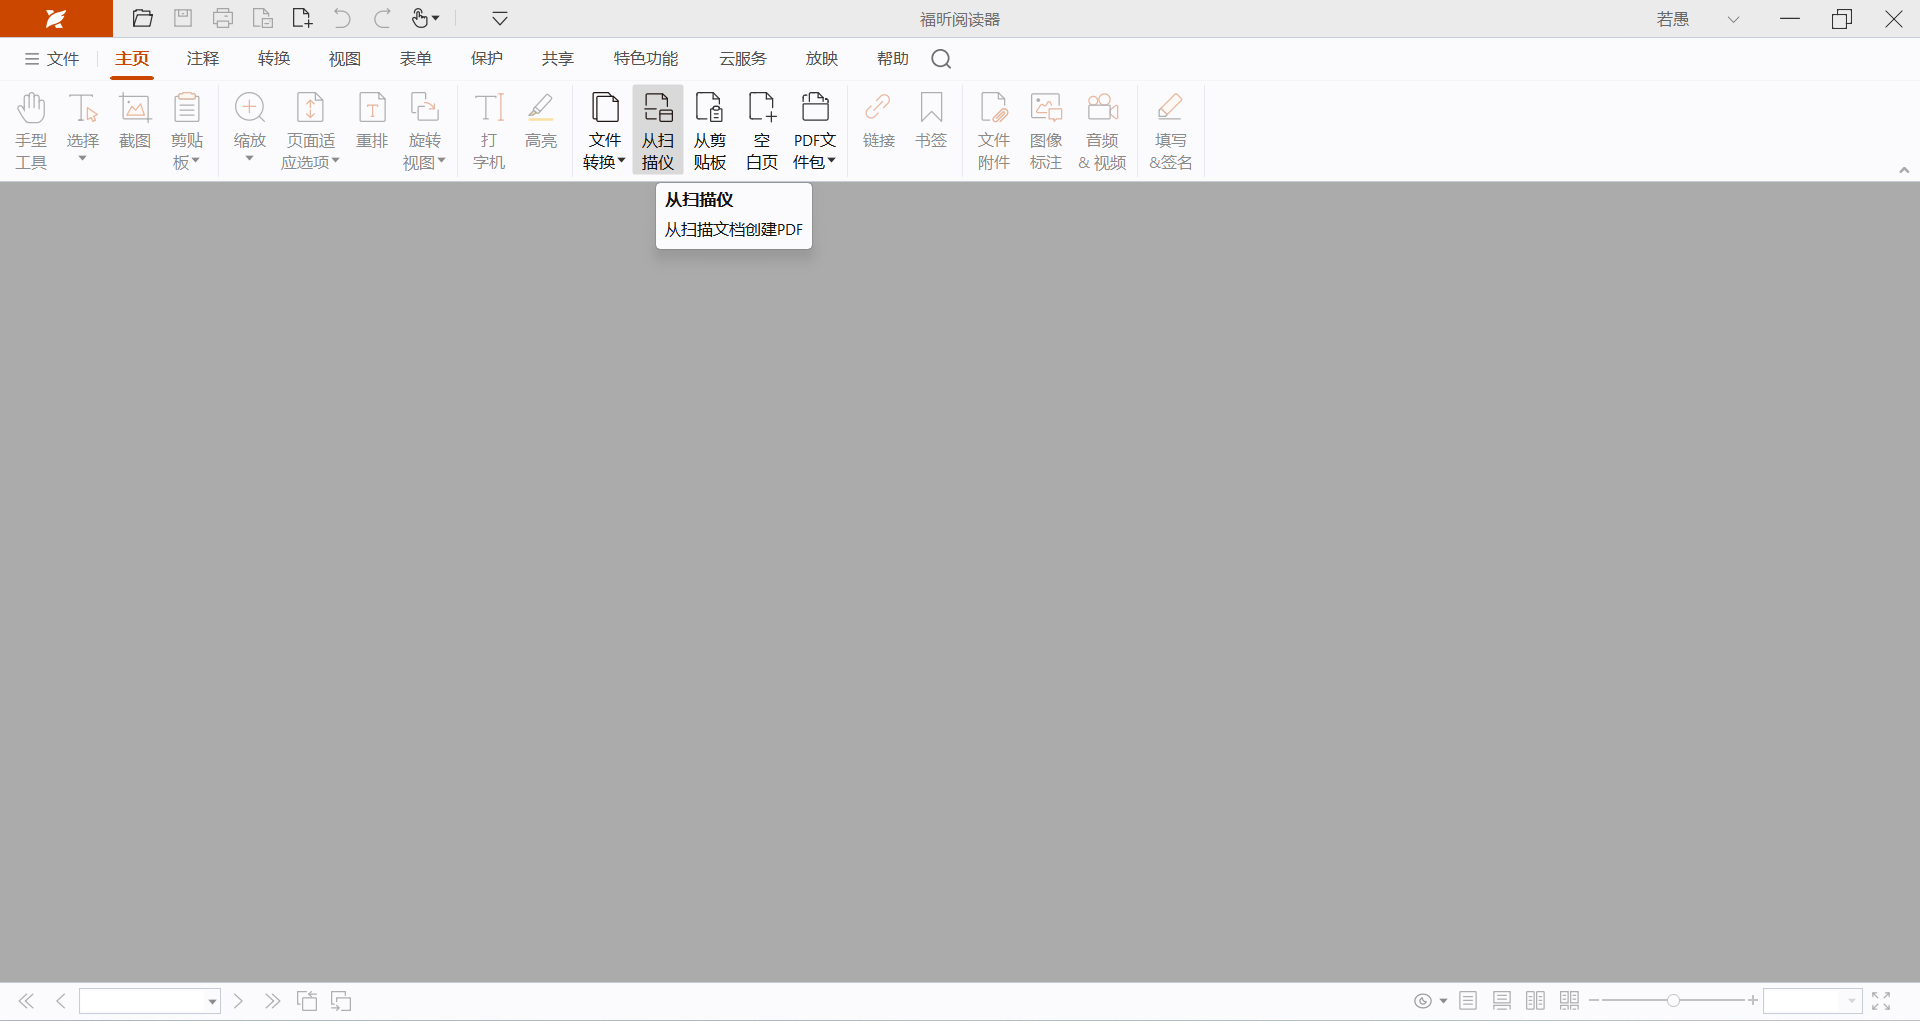This screenshot has height=1021, width=1920.
Task: Switch to the 保护 protect tab
Action: tap(487, 59)
